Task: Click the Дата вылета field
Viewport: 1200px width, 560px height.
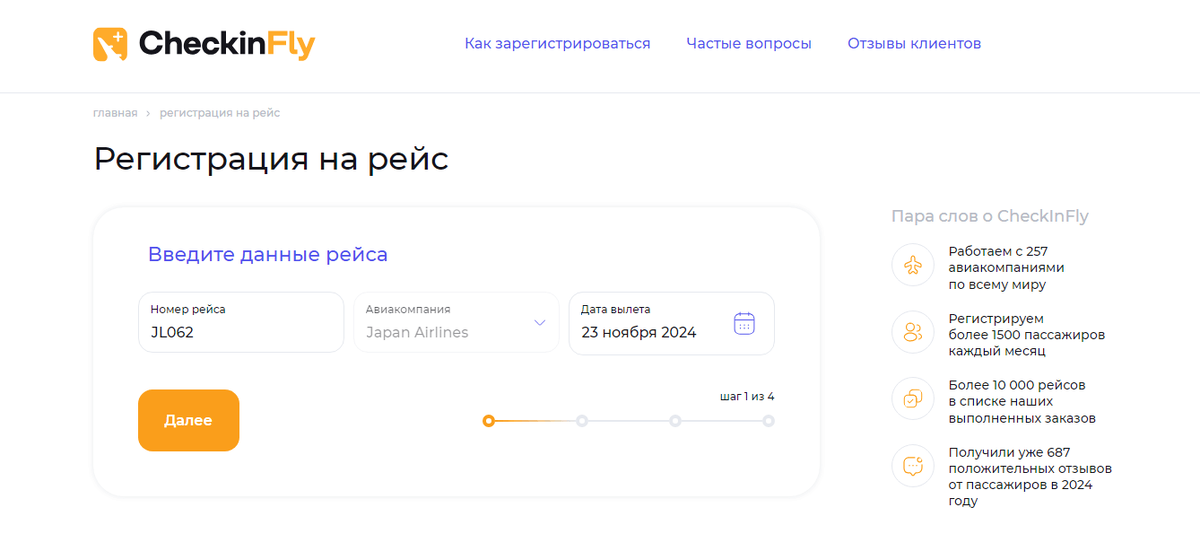Action: click(671, 322)
